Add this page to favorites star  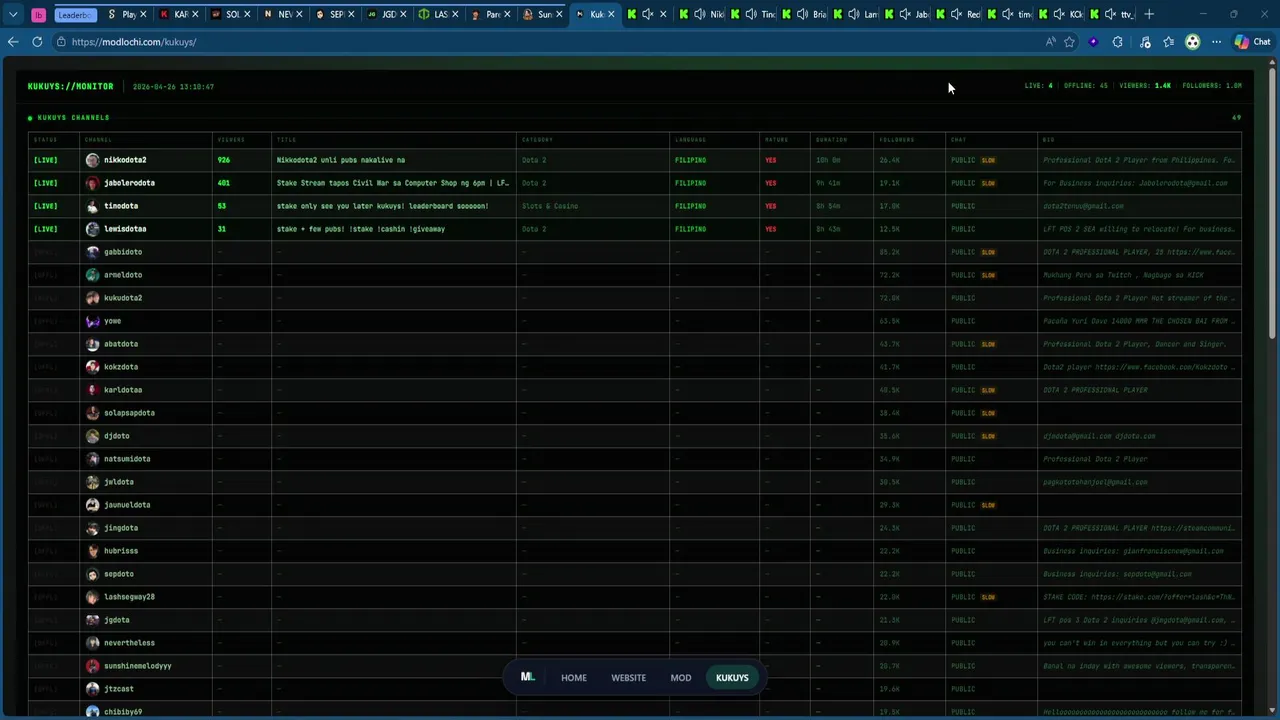[x=1070, y=42]
